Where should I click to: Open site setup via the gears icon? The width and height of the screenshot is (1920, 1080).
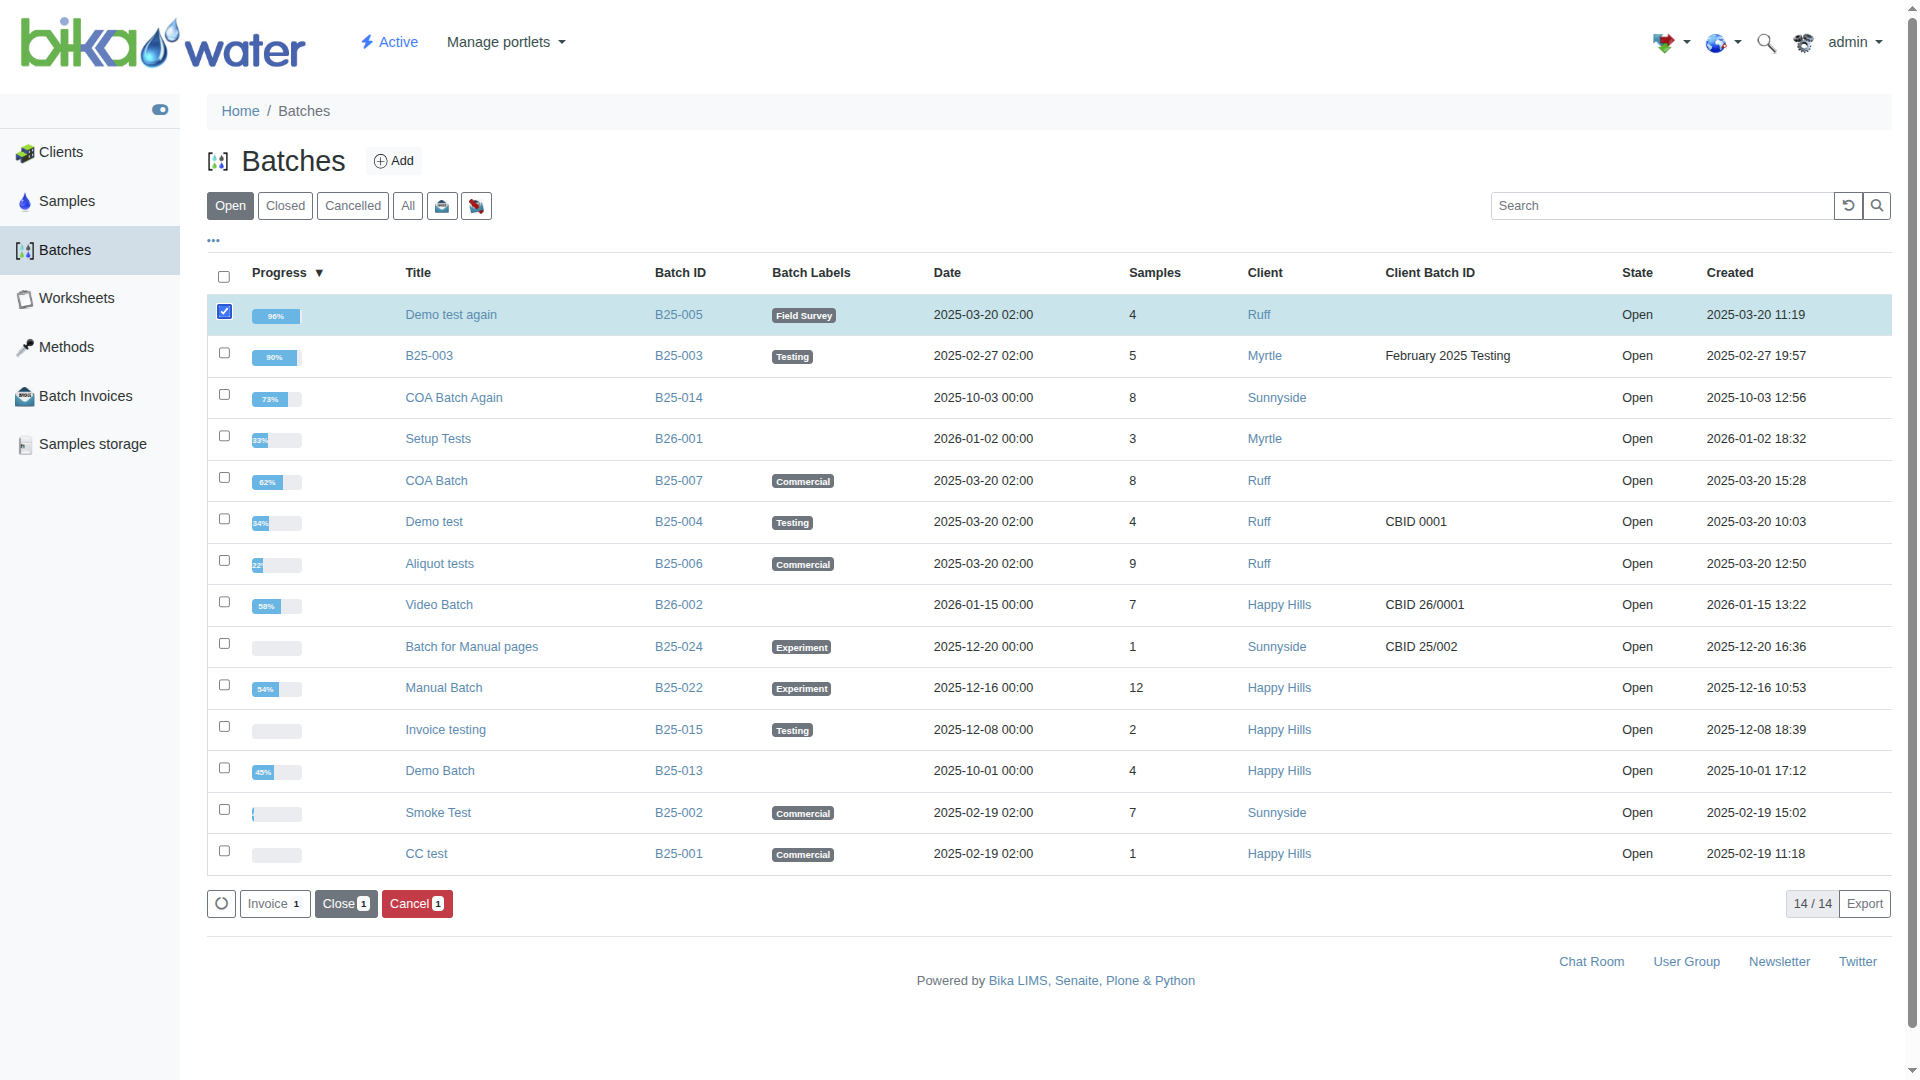coord(1803,43)
